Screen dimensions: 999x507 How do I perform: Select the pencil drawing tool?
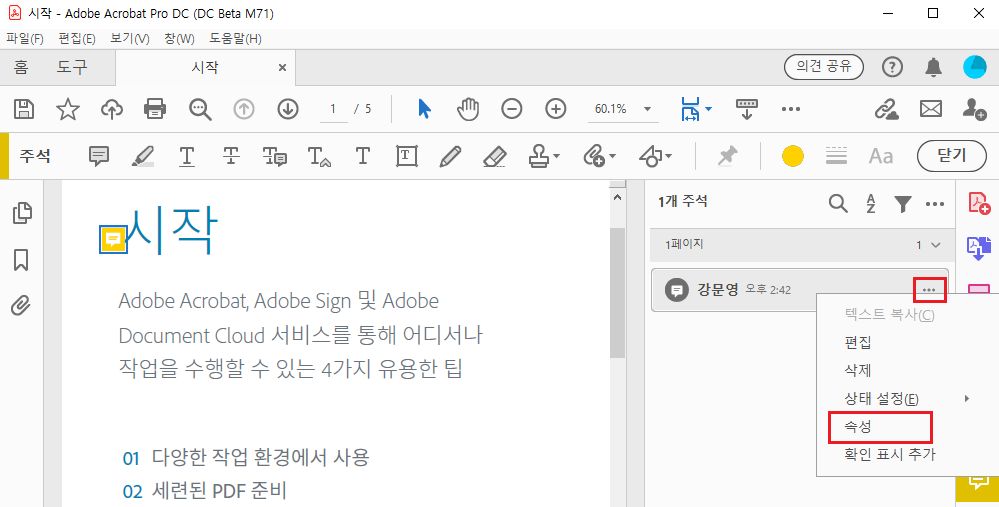tap(450, 156)
